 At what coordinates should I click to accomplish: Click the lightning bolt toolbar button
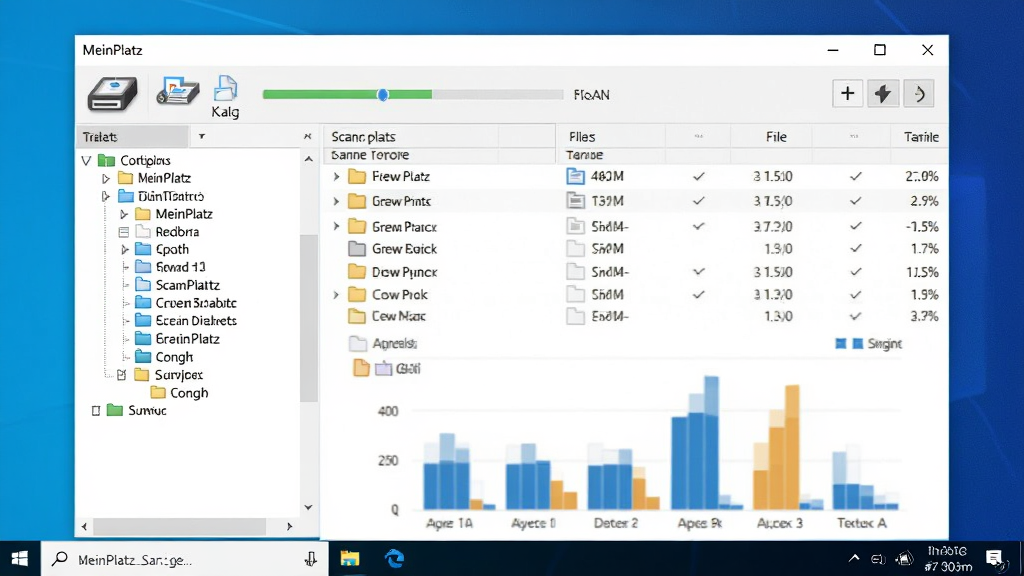(883, 93)
